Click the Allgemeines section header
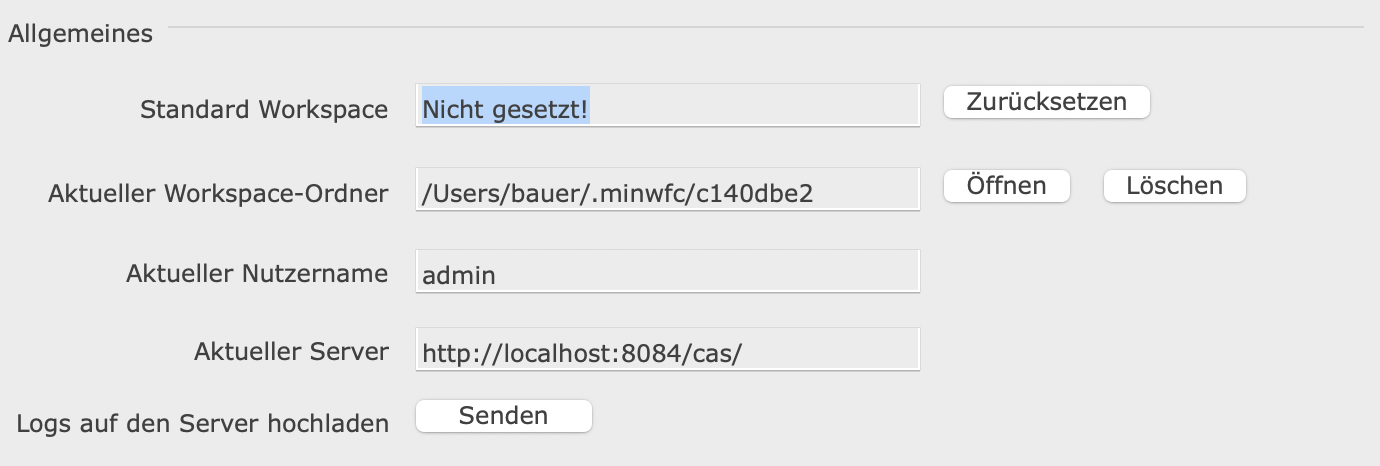The image size is (1380, 466). coord(80,34)
